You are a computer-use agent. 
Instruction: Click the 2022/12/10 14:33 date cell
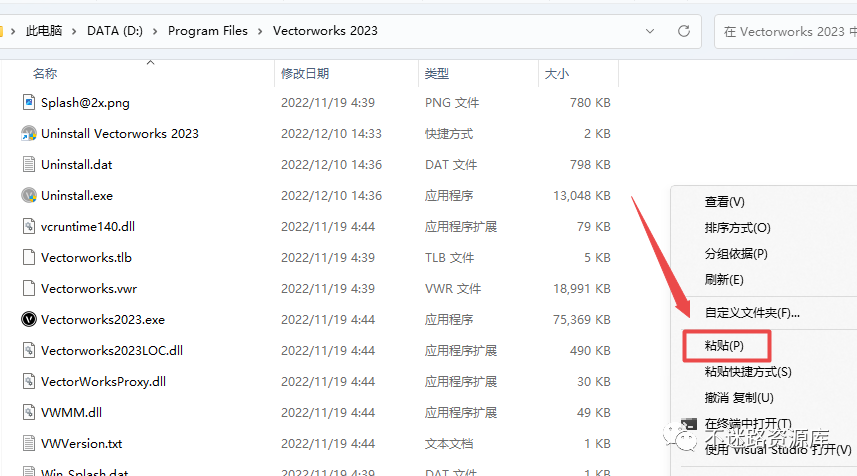point(331,134)
